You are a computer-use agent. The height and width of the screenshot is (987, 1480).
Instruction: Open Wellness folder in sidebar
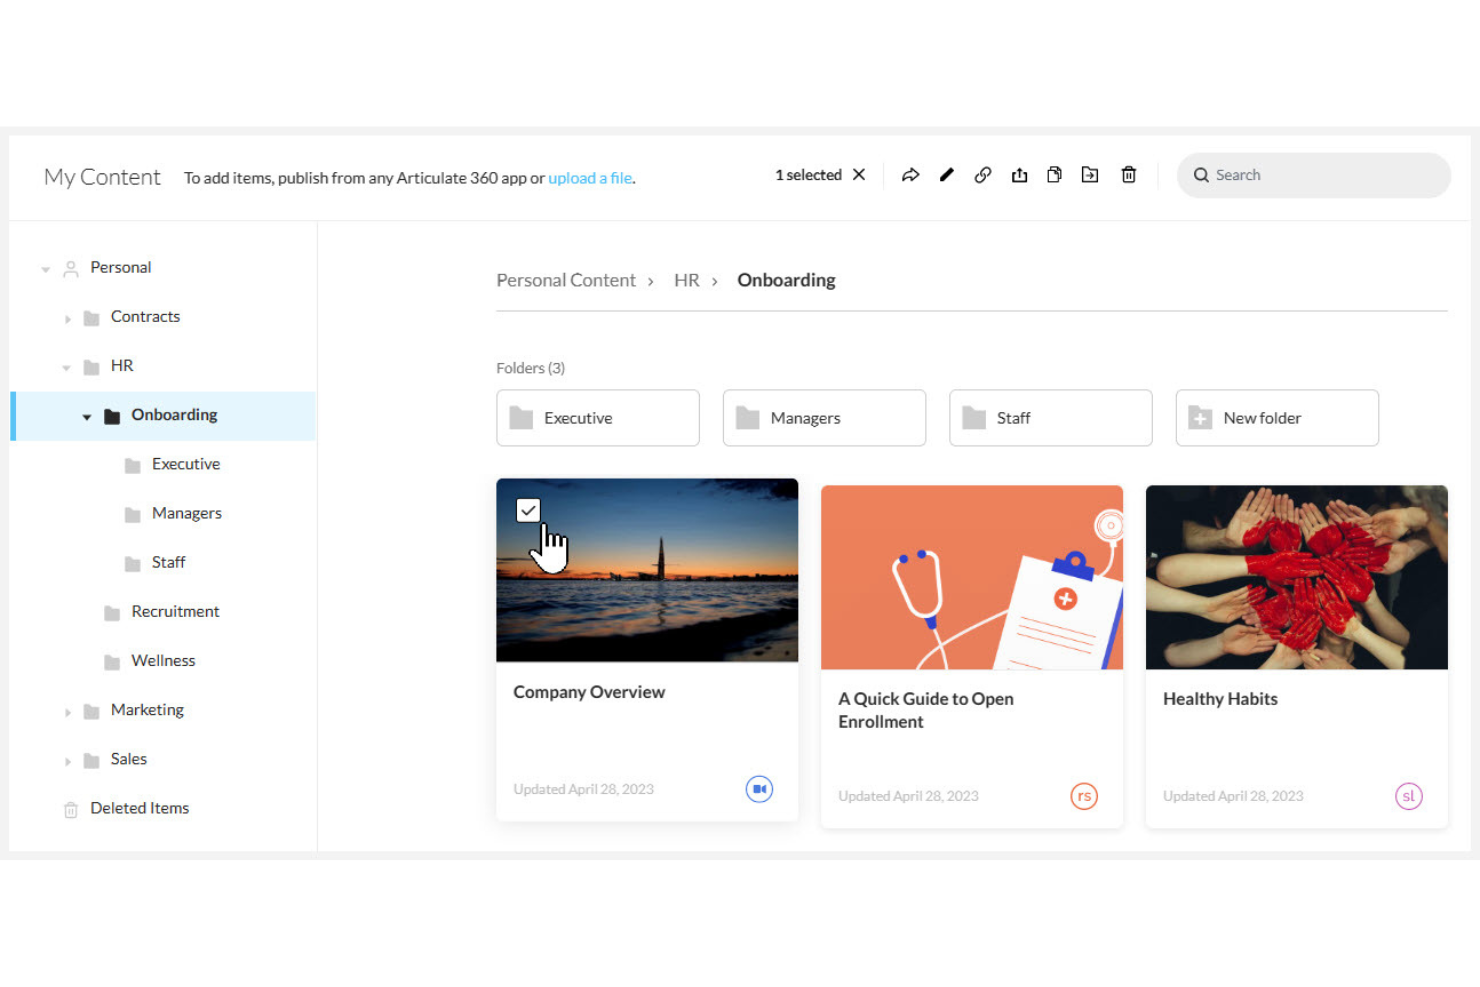click(163, 661)
